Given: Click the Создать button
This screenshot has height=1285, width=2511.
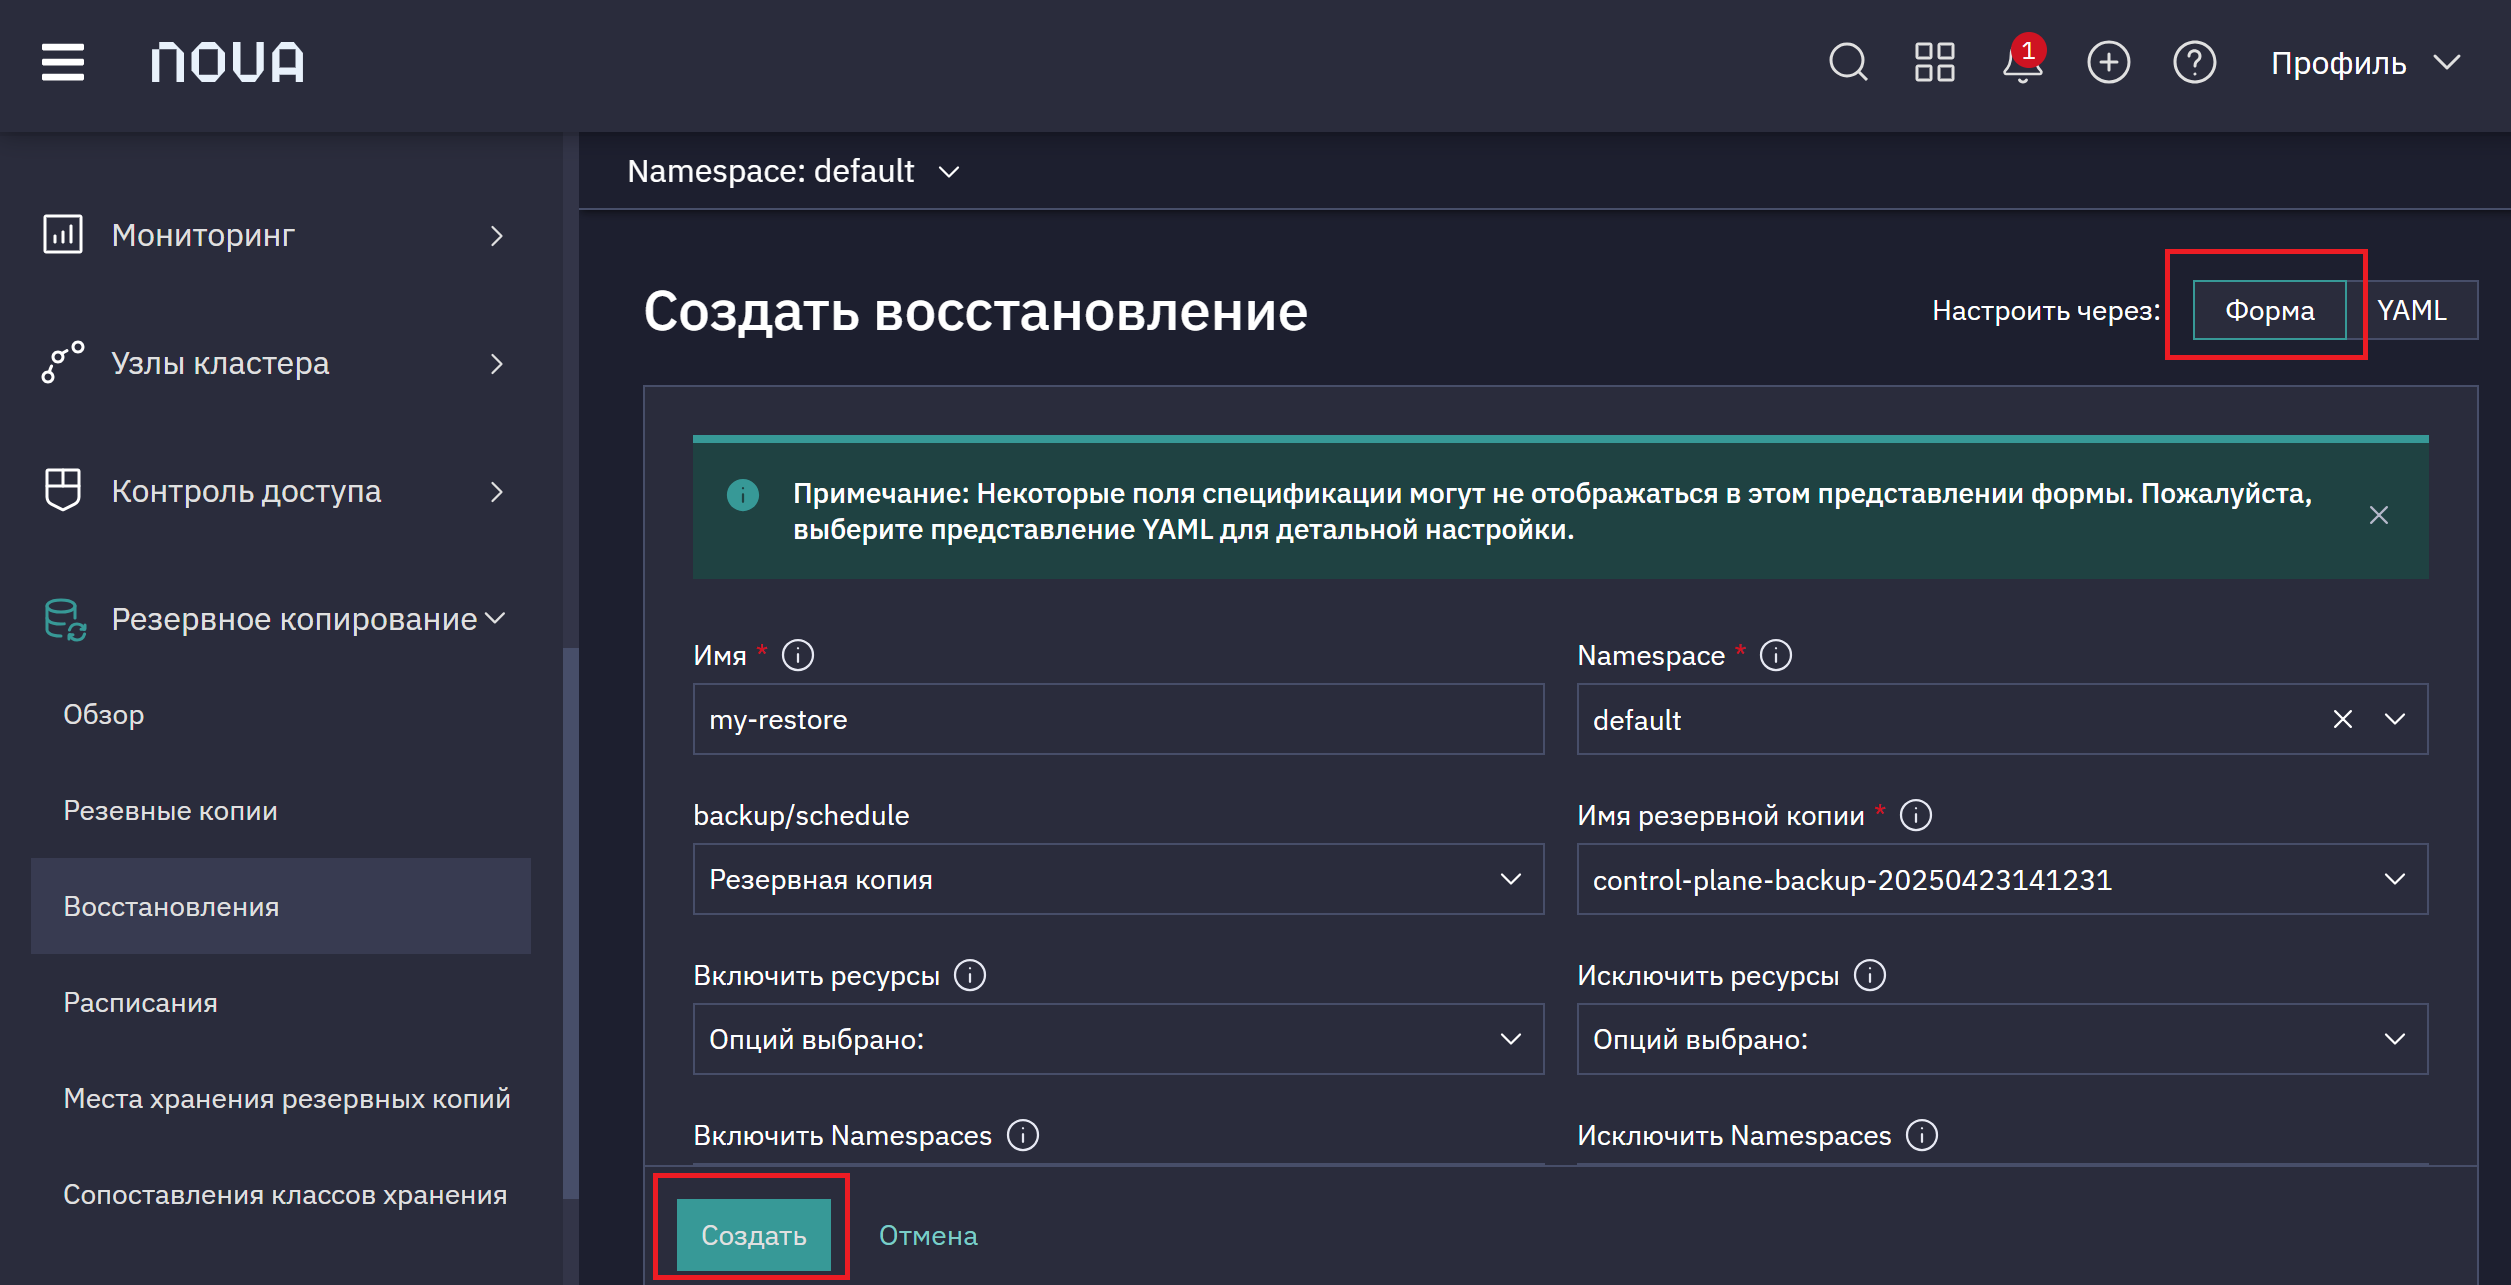Looking at the screenshot, I should pos(753,1235).
